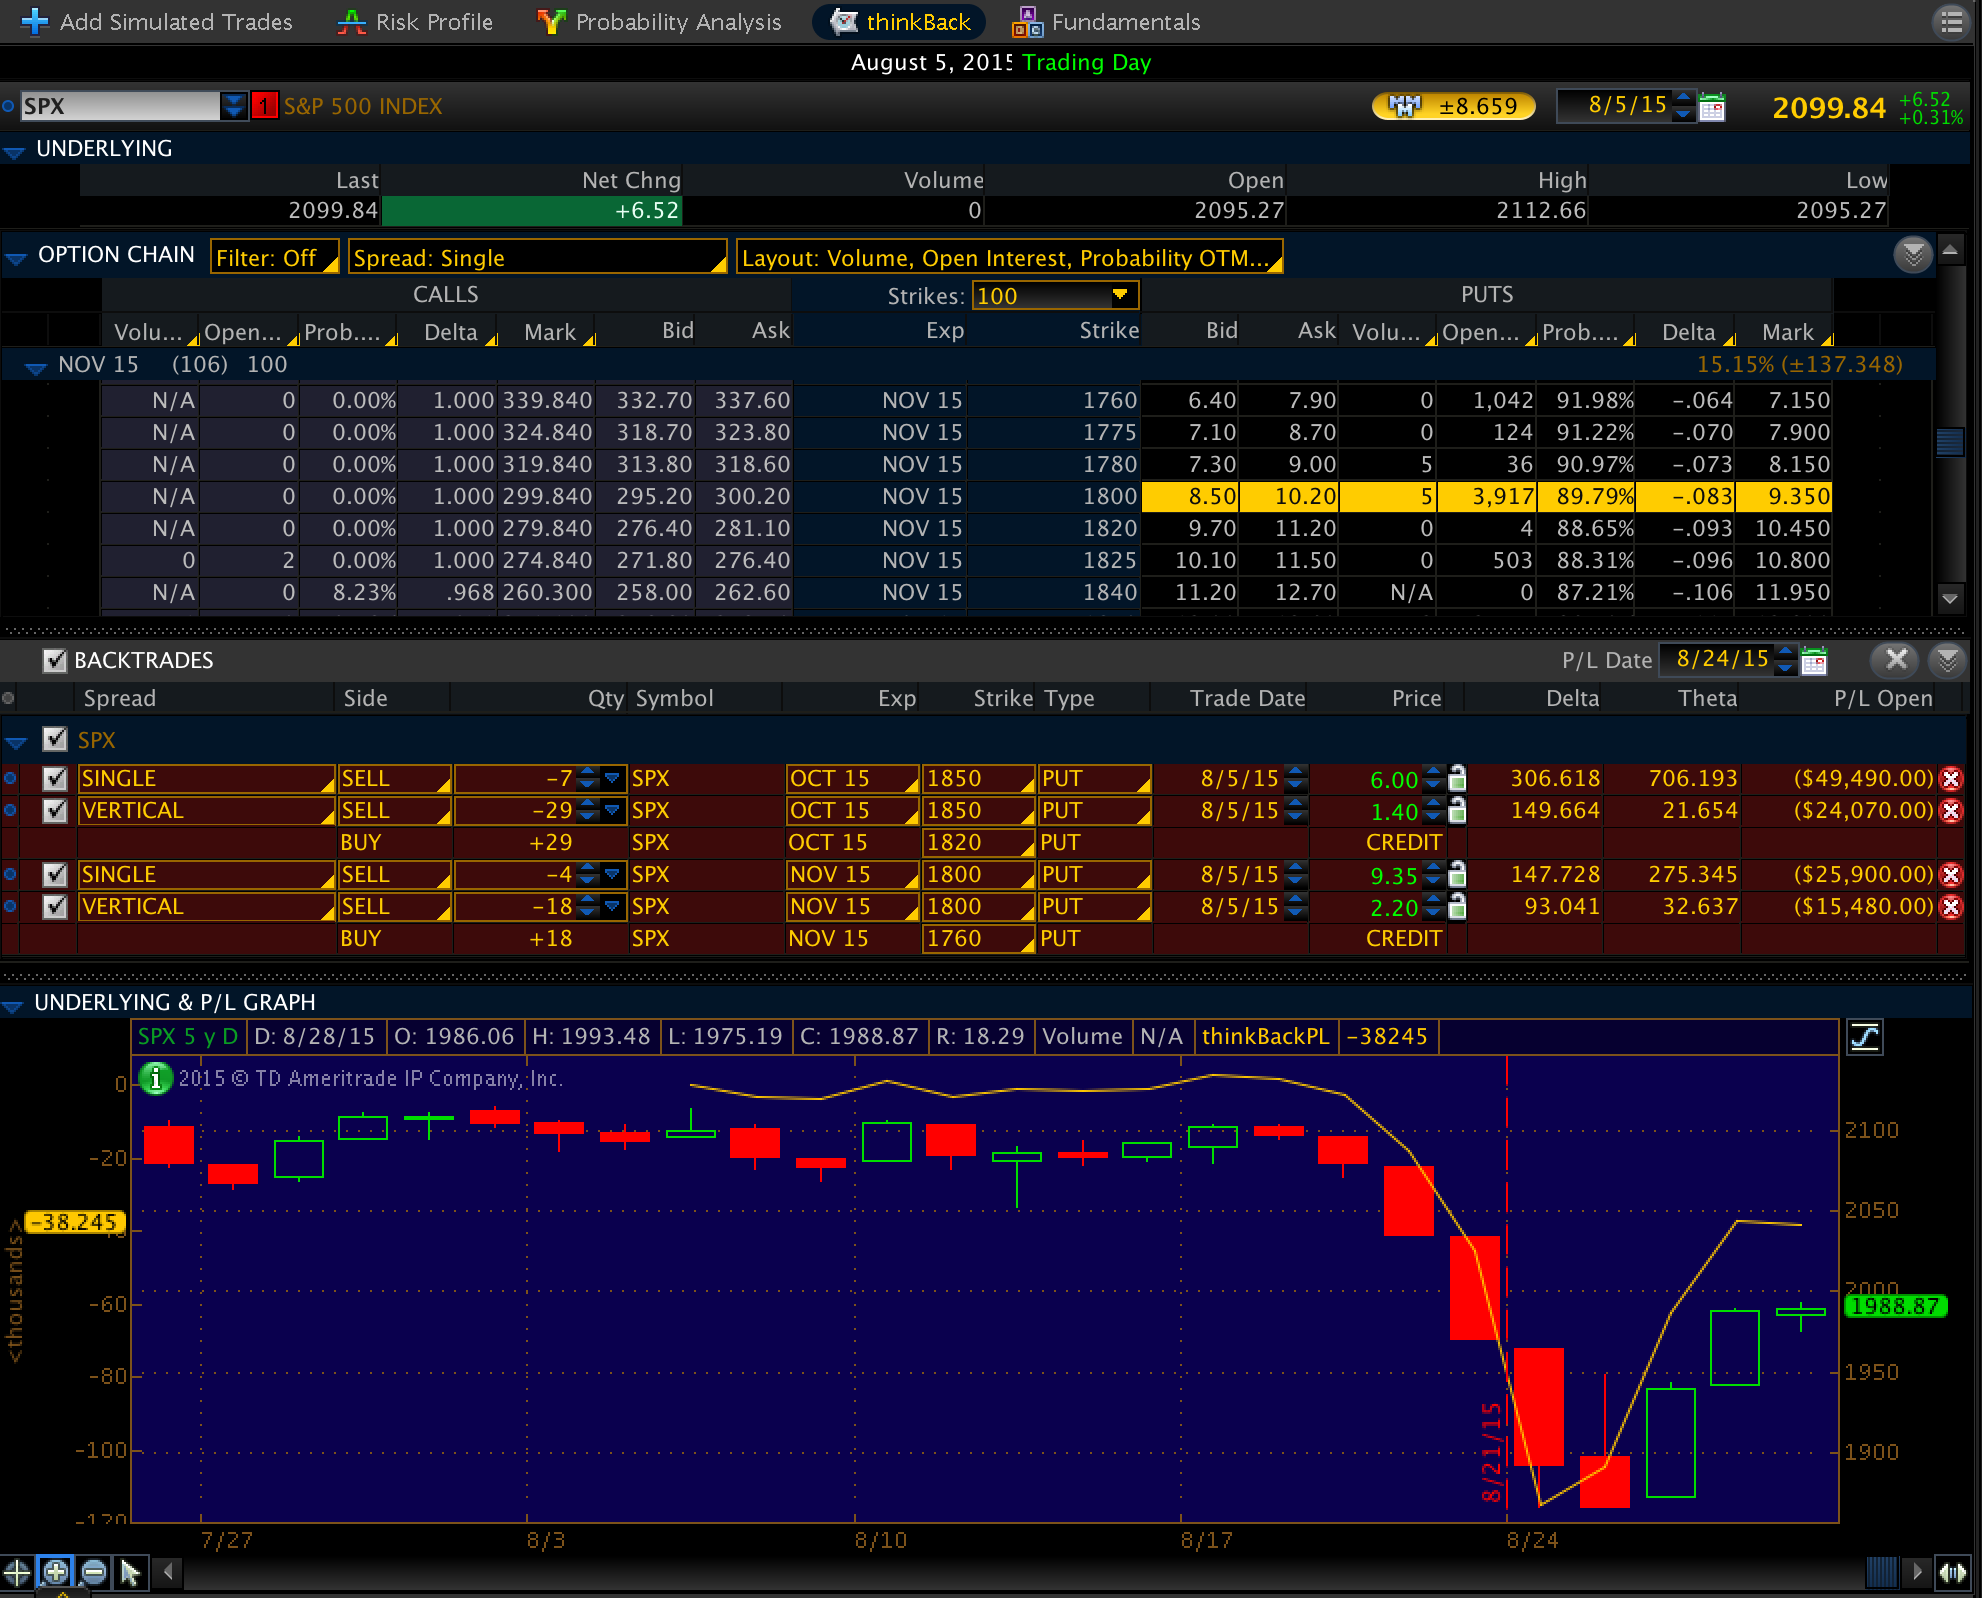This screenshot has width=1982, height=1598.
Task: Delete the SINGLE OCT 15 trade with red X
Action: point(1950,778)
